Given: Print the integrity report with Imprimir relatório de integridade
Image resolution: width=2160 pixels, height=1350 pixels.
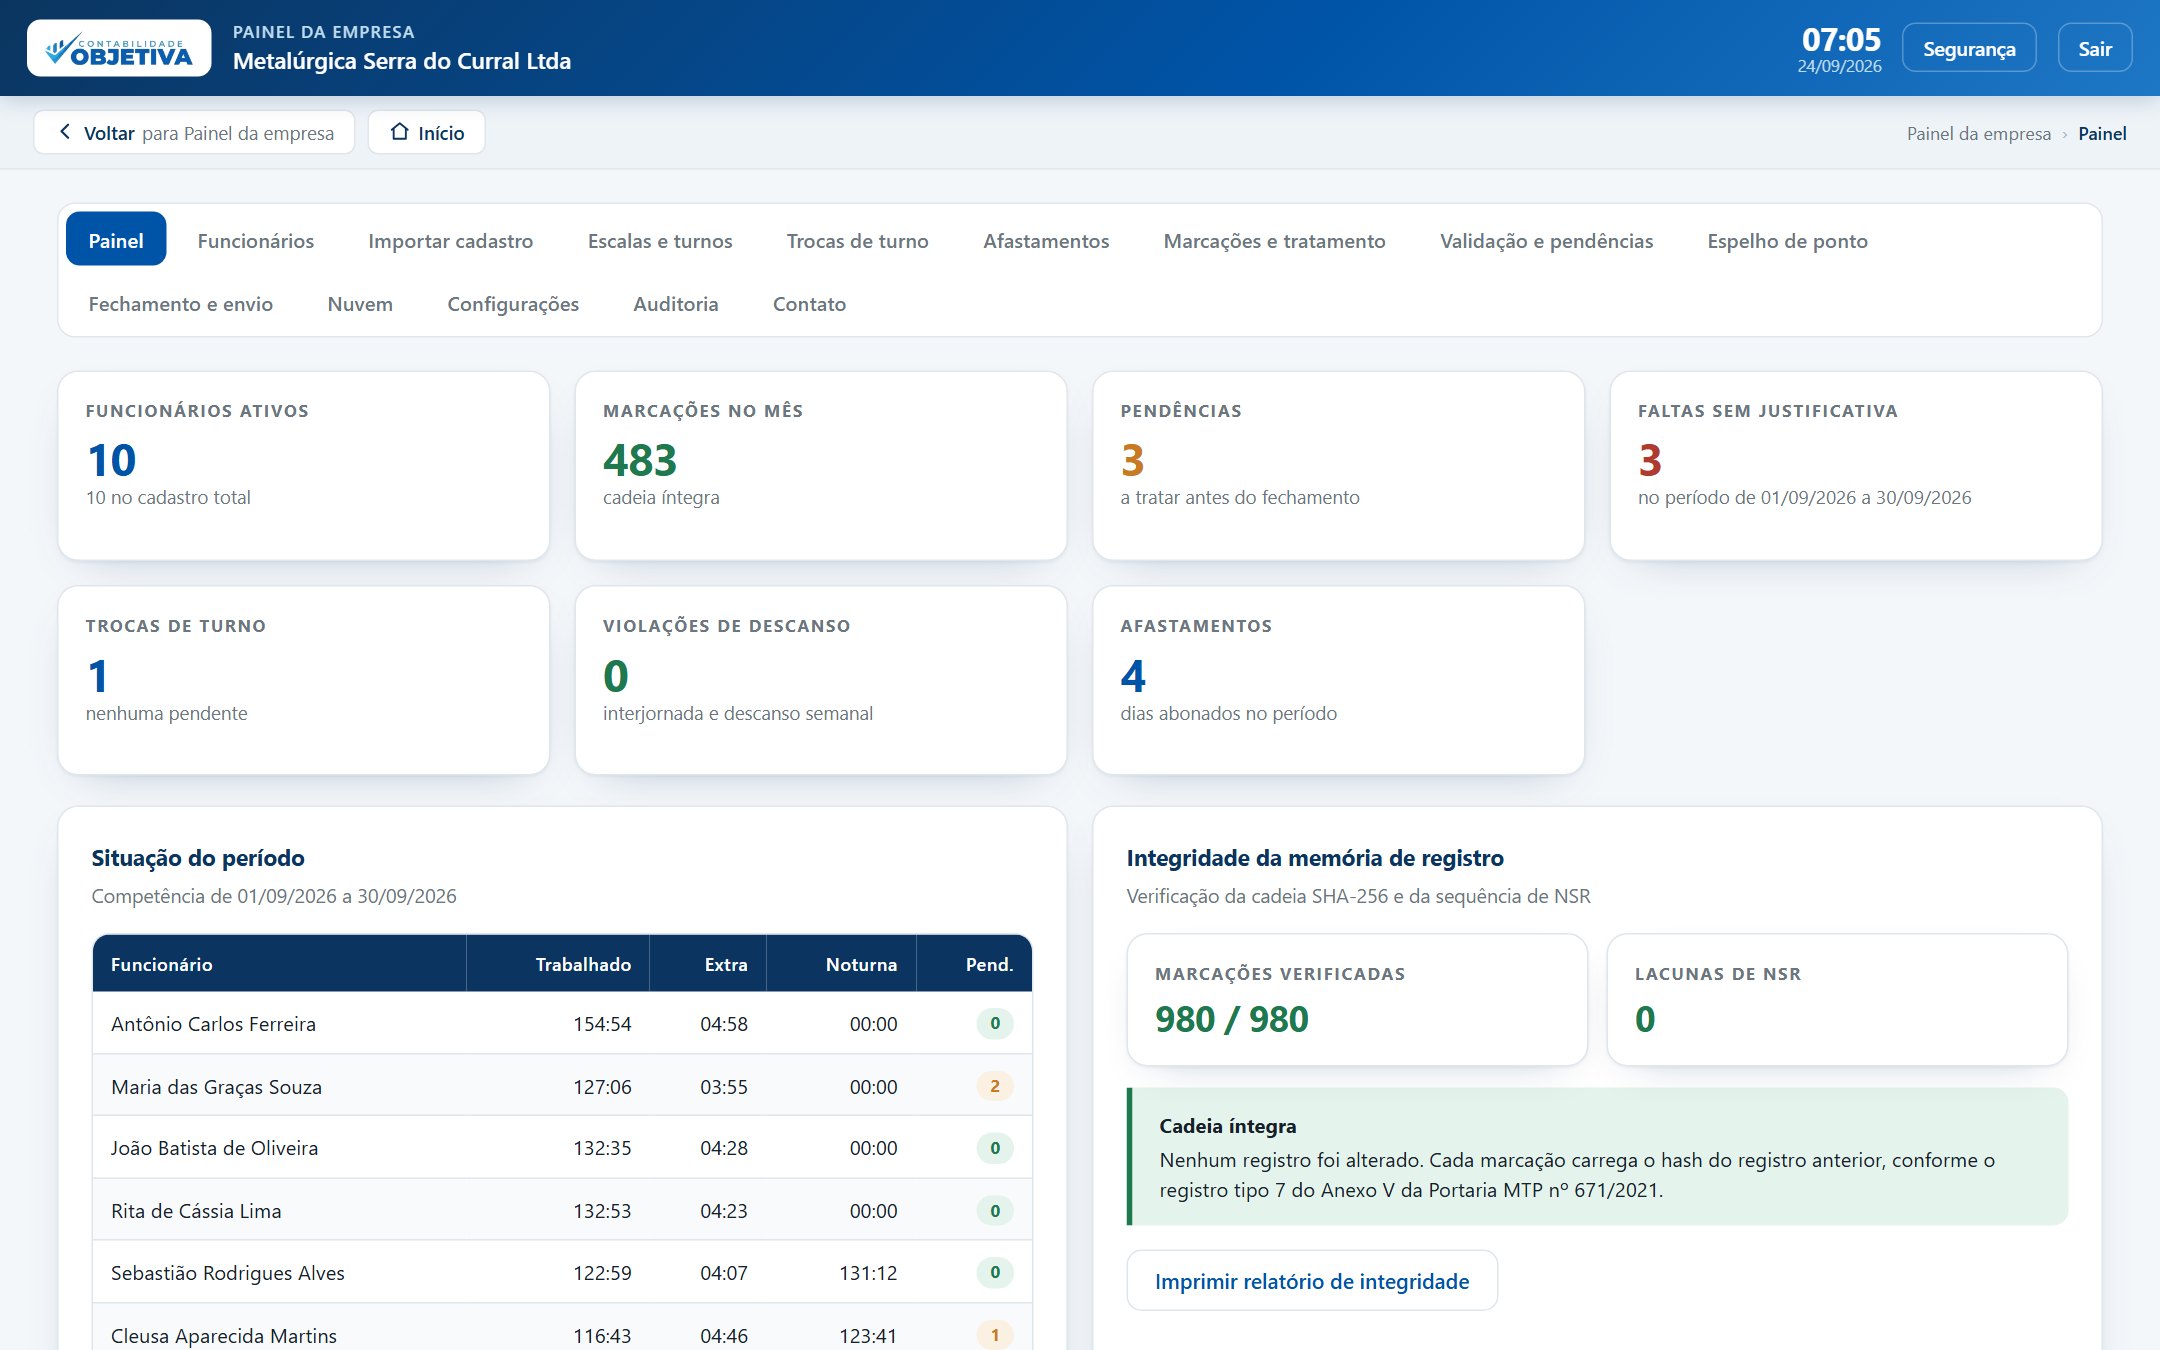Looking at the screenshot, I should [1311, 1280].
